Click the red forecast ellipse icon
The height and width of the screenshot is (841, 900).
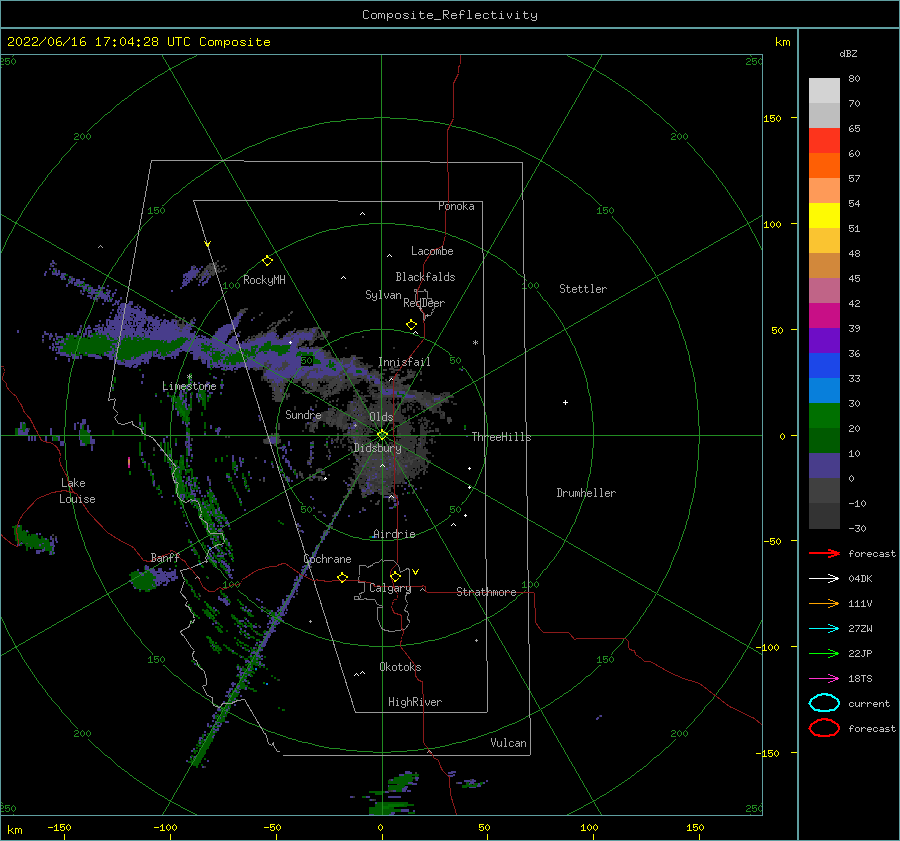coord(824,728)
